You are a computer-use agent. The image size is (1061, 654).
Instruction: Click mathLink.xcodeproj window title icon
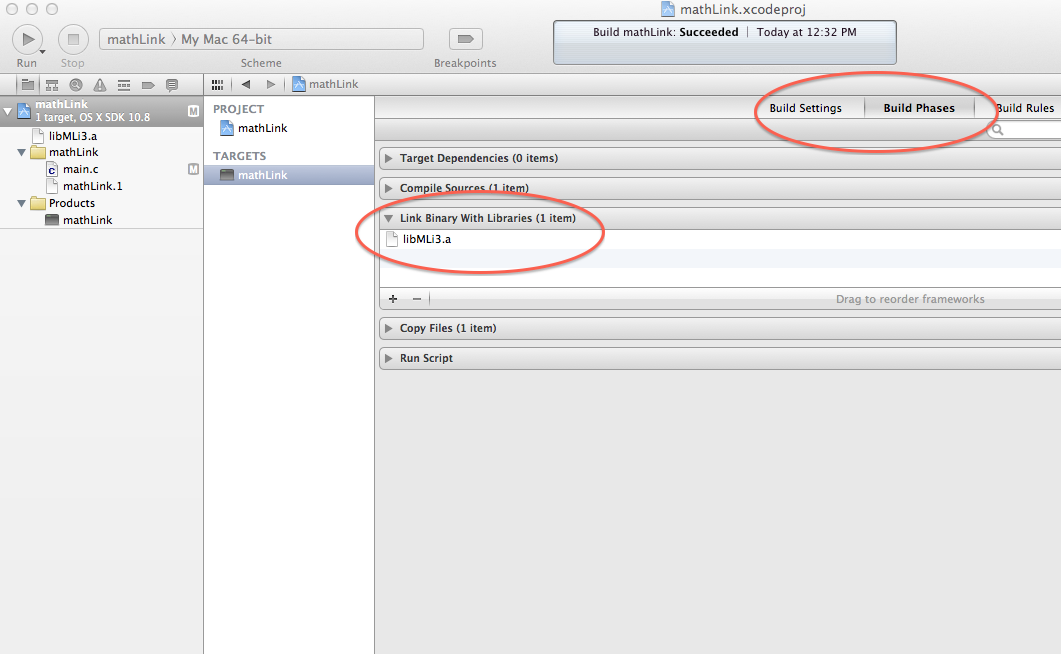668,9
